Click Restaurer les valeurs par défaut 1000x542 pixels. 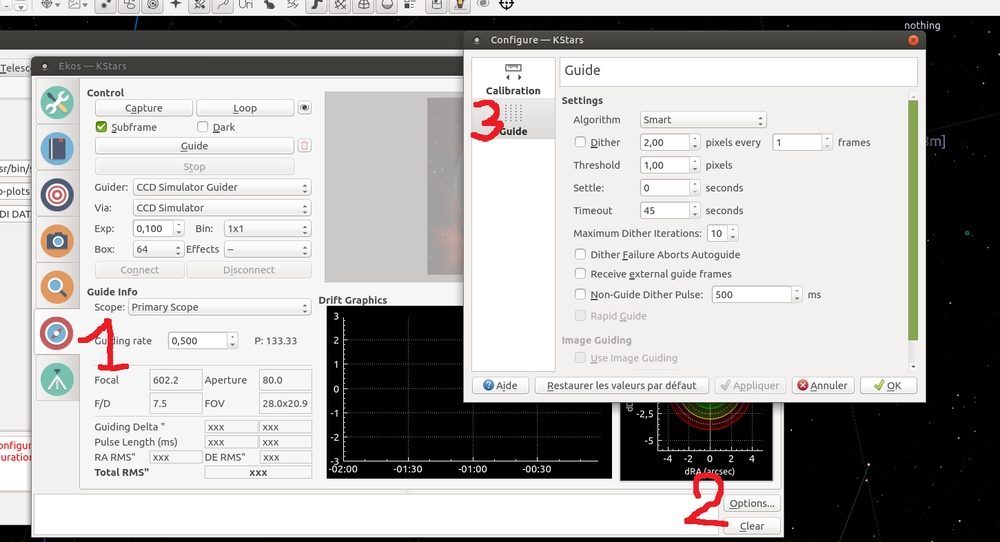click(x=621, y=385)
